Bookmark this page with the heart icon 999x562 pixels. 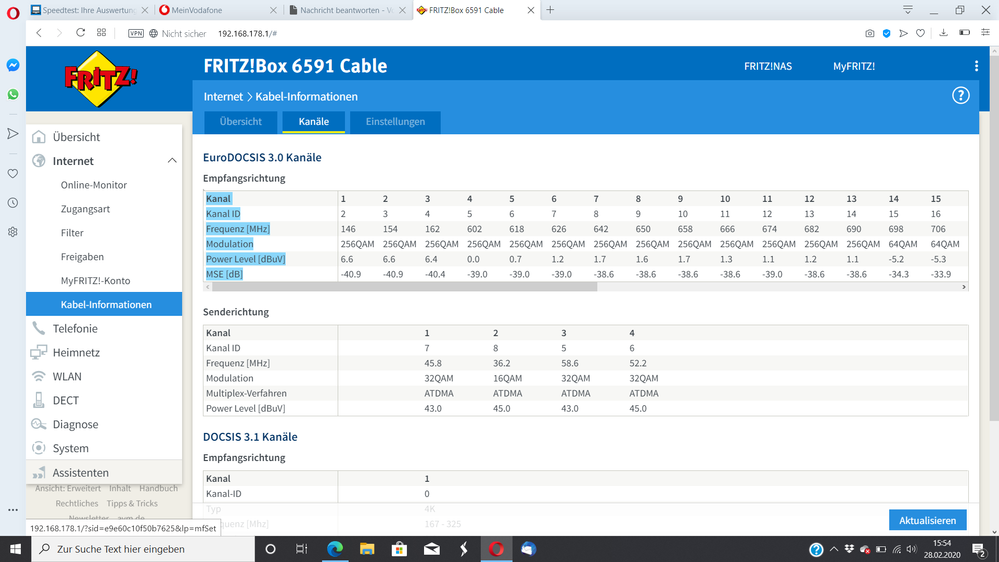point(921,33)
